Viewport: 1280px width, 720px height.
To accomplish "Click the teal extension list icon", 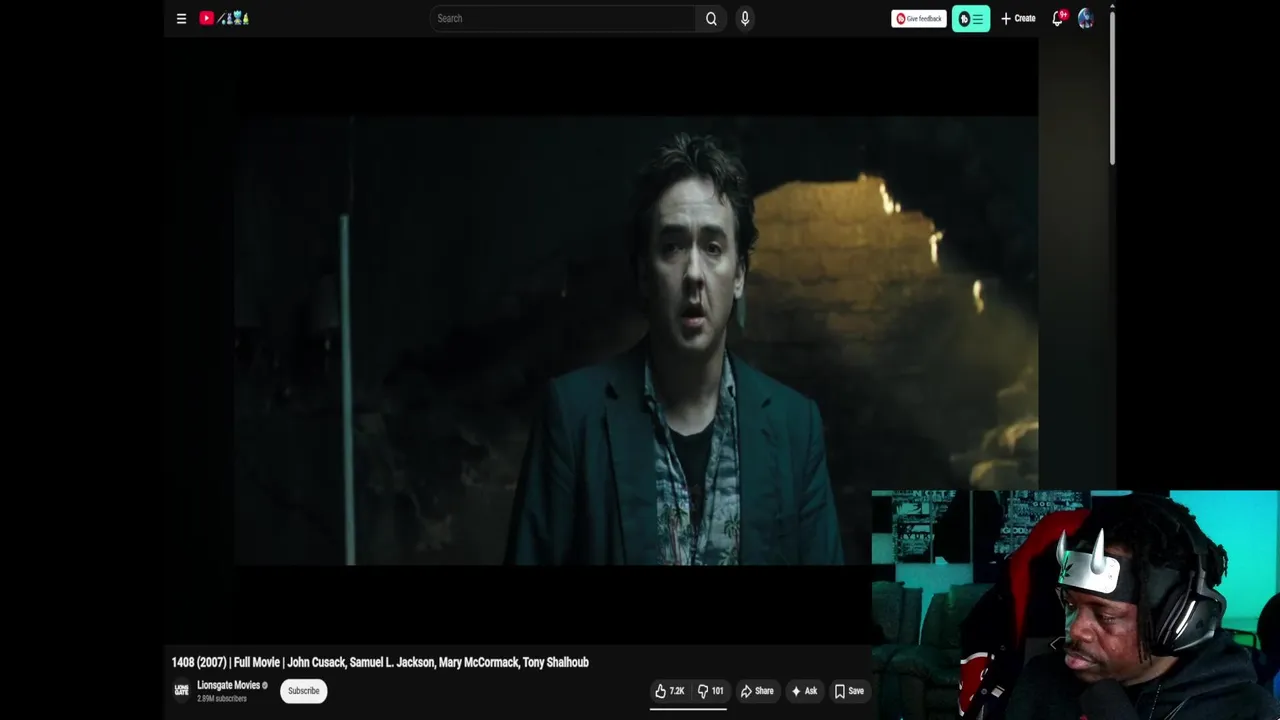I will pyautogui.click(x=971, y=18).
